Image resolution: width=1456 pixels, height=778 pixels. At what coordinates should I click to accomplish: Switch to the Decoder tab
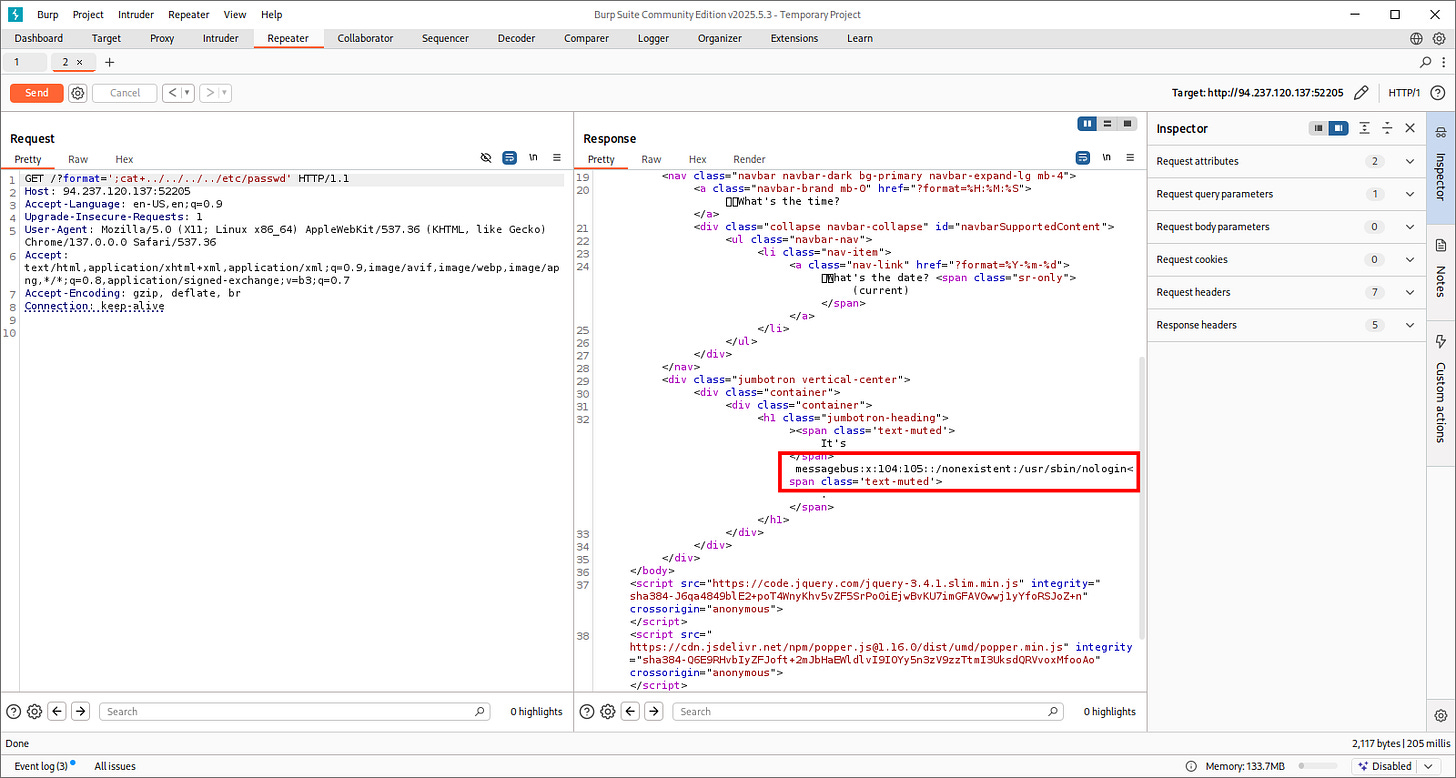(516, 38)
